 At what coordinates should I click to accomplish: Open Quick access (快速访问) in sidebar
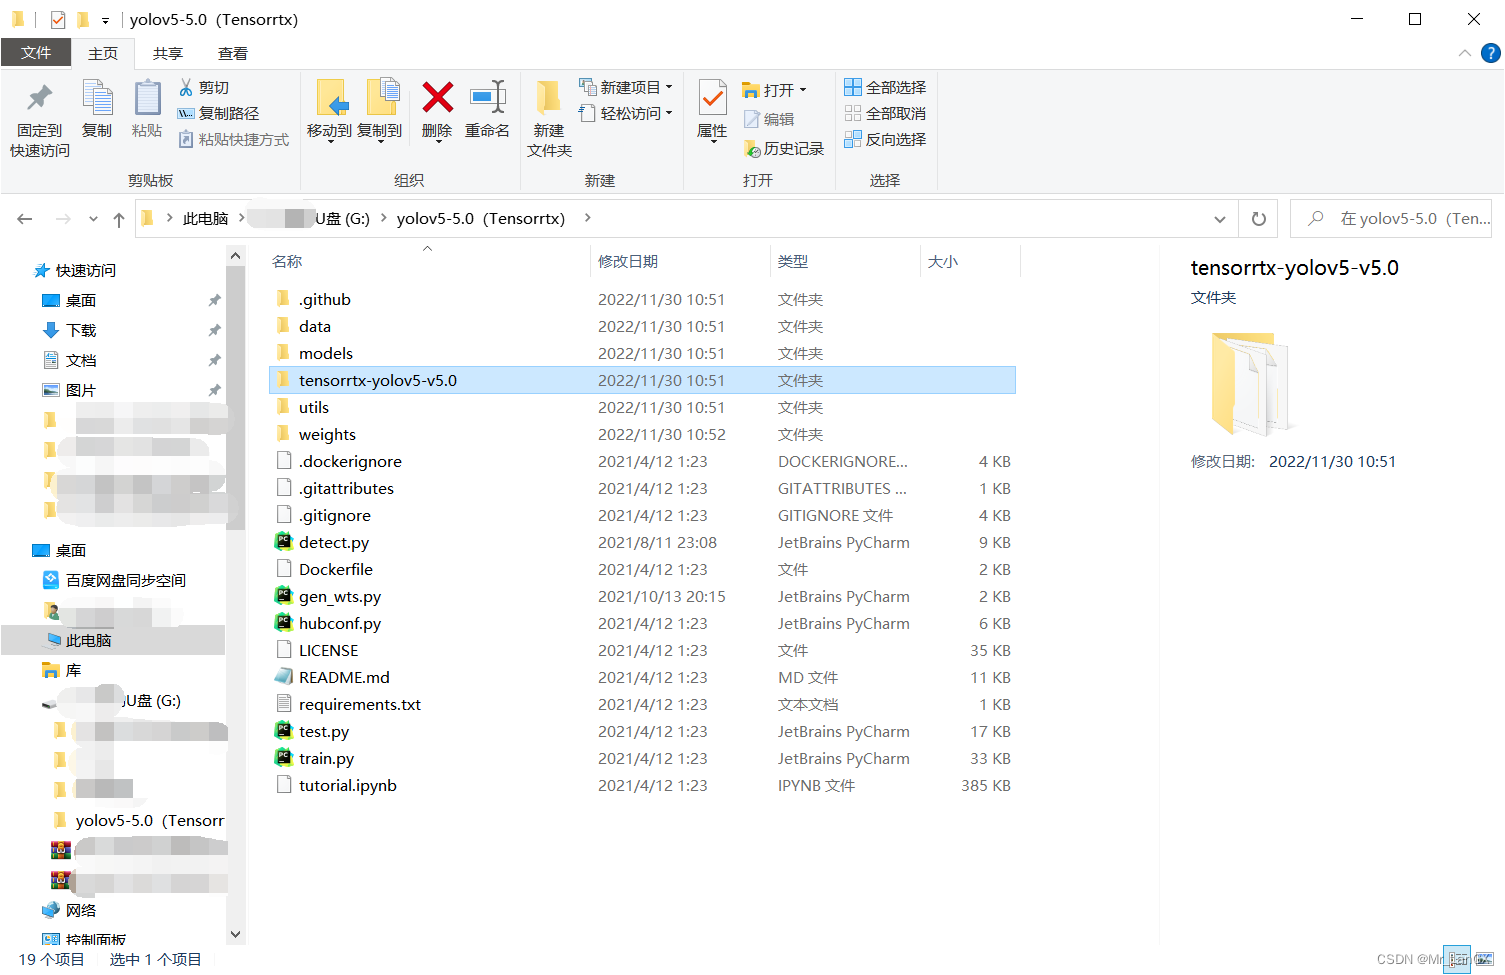click(x=75, y=271)
